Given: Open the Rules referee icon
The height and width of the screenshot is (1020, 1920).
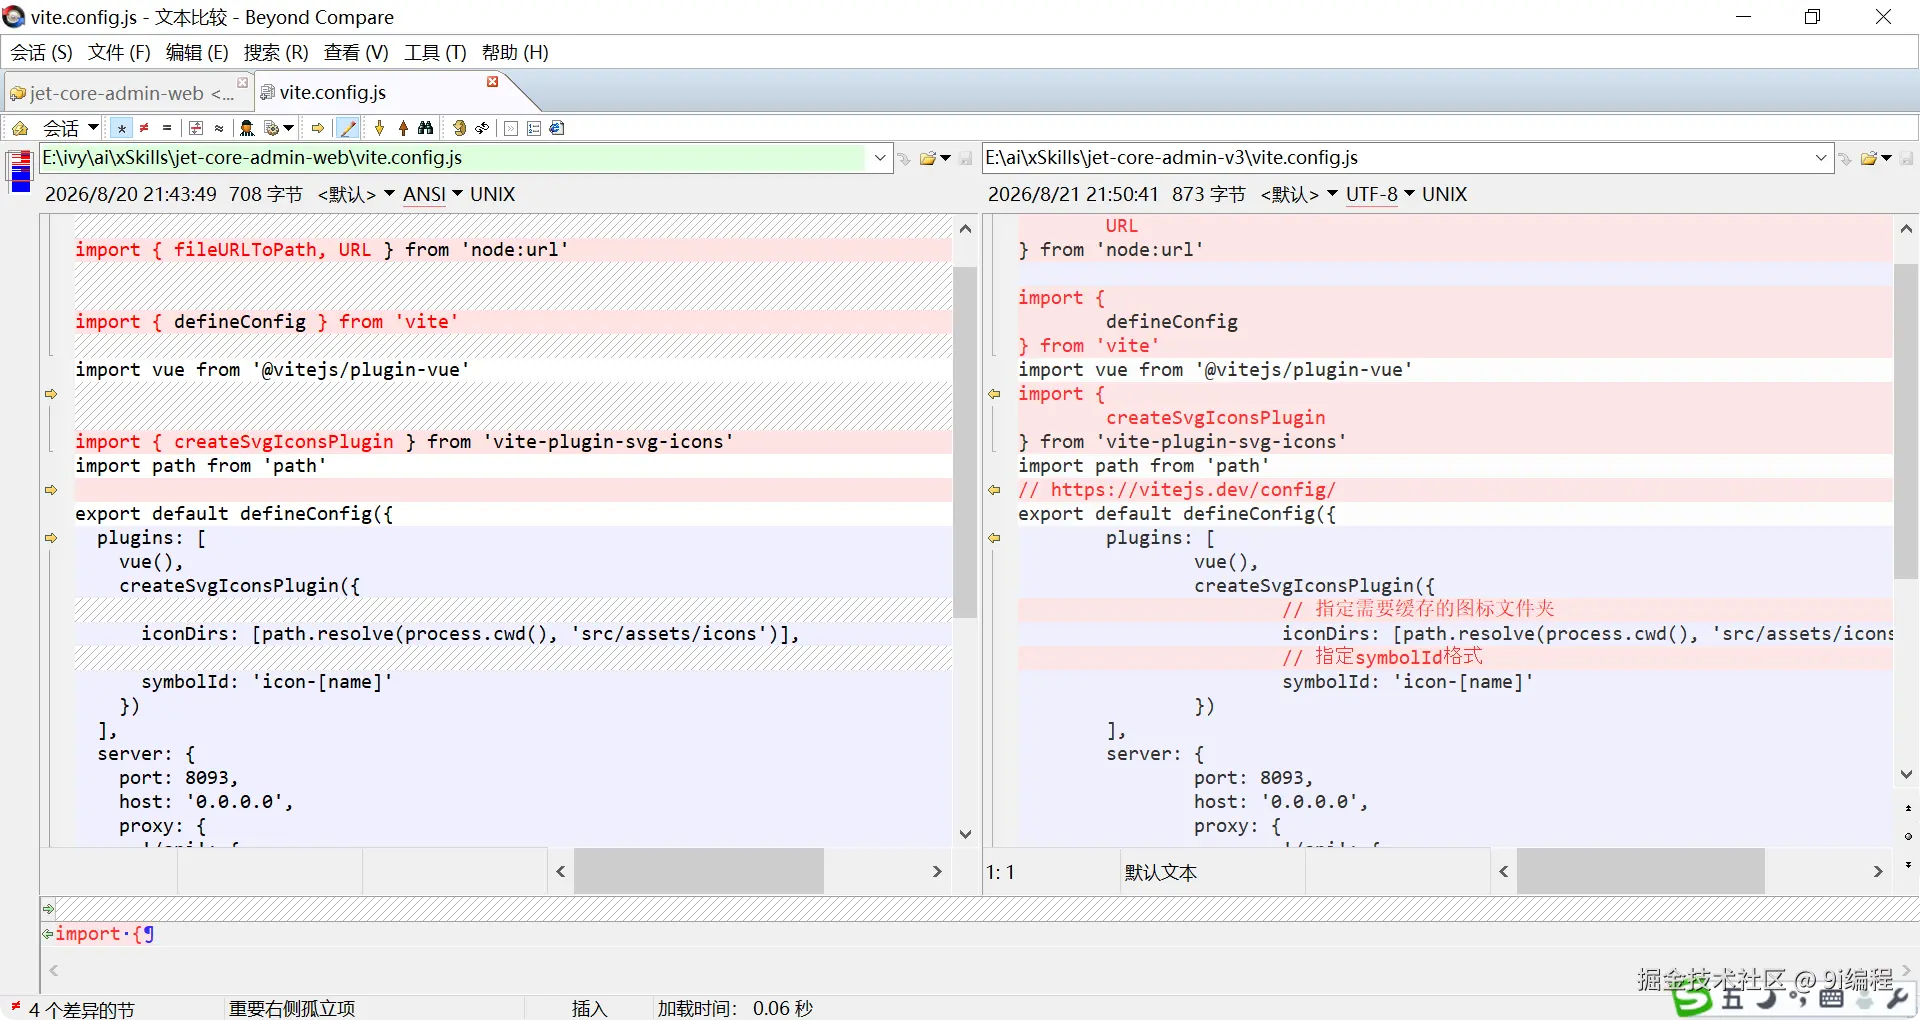Looking at the screenshot, I should pyautogui.click(x=247, y=128).
